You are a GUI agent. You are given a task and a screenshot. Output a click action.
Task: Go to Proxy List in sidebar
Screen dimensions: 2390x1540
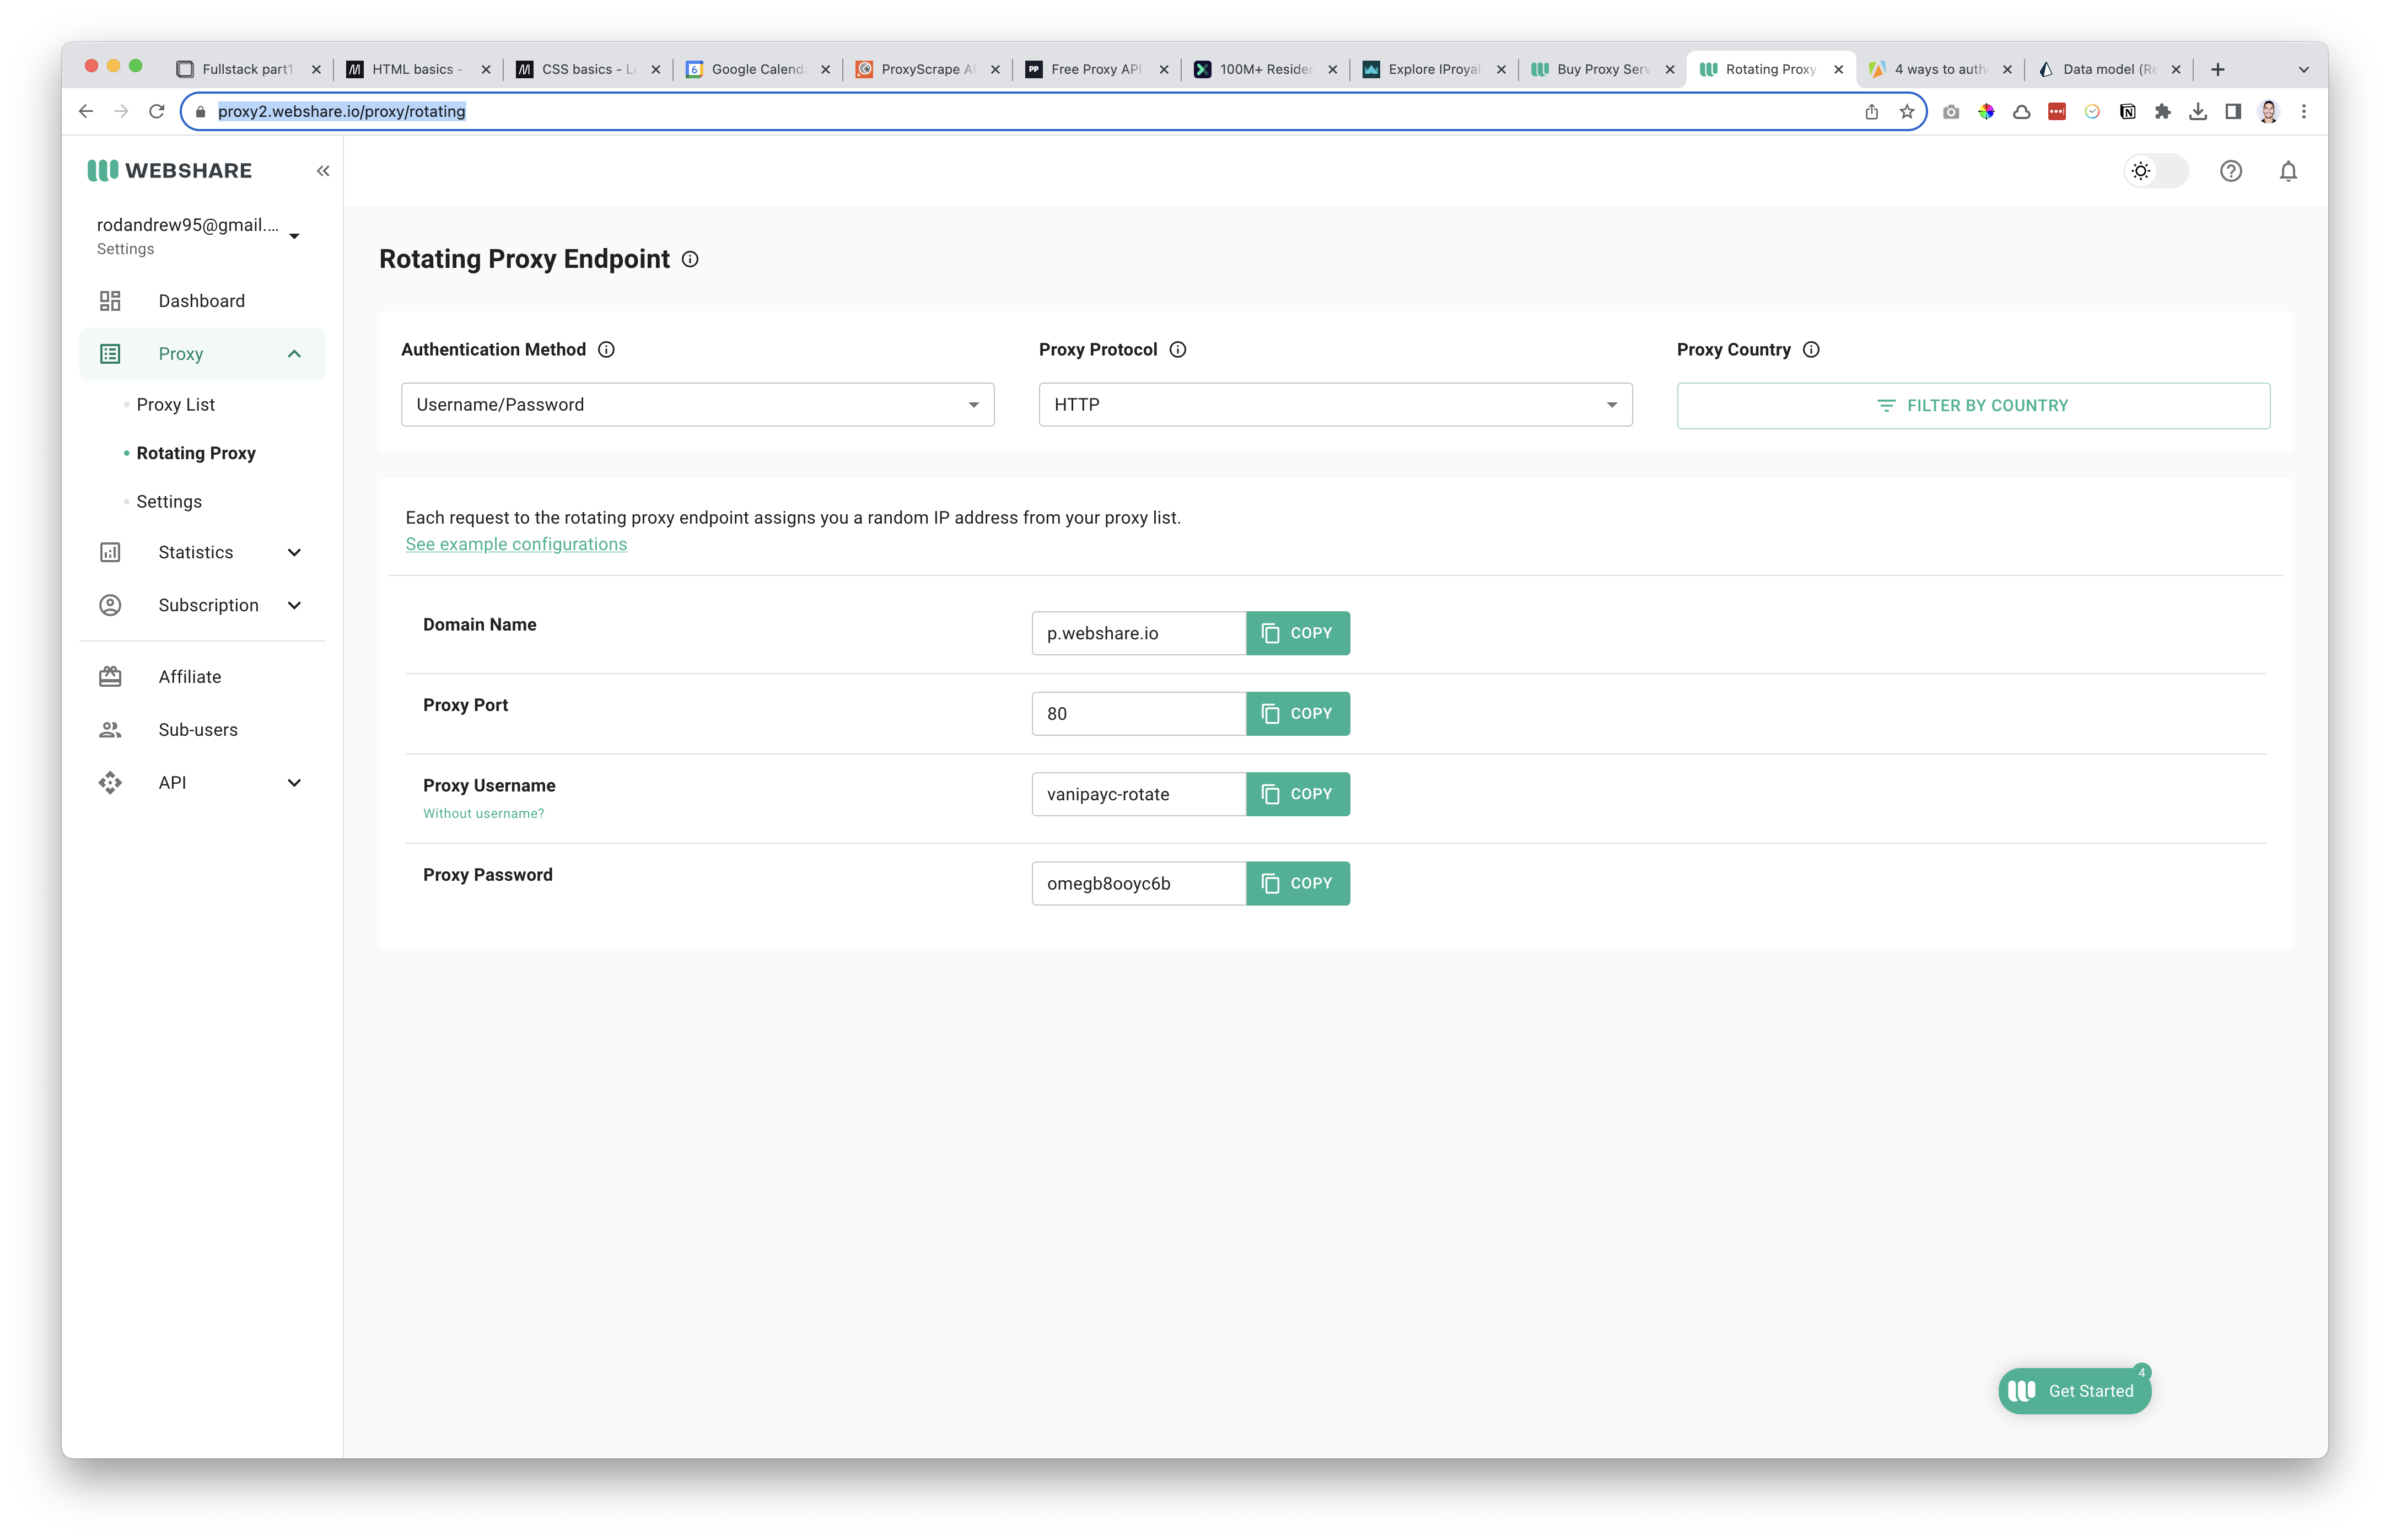[176, 405]
